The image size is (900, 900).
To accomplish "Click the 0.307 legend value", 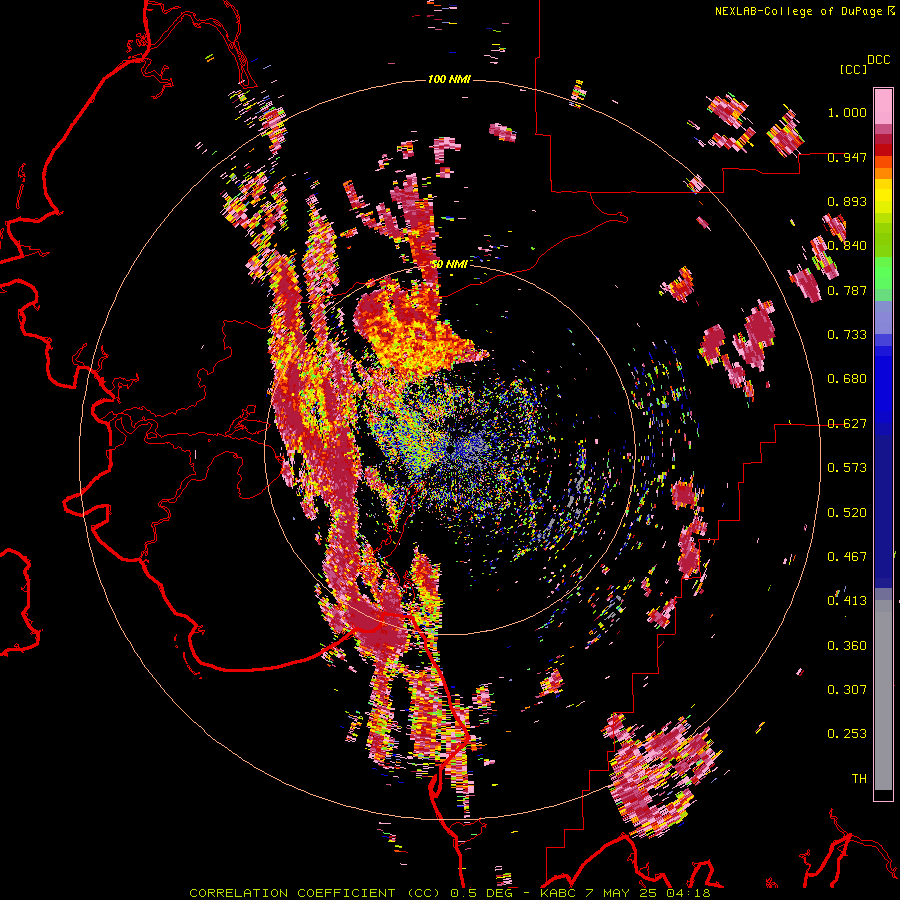I will coord(847,689).
